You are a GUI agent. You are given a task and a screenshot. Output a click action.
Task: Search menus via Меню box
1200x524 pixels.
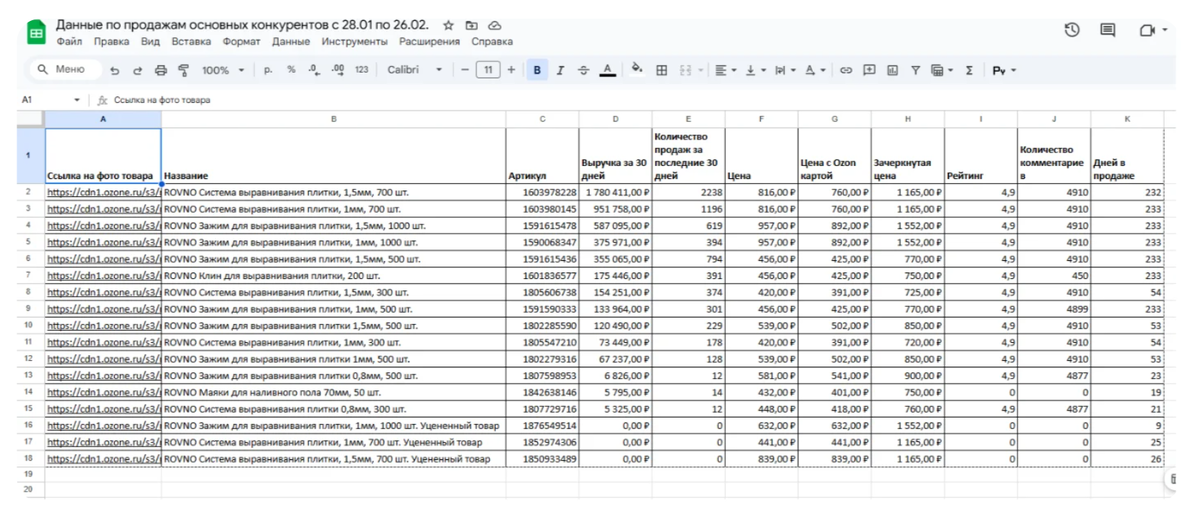click(x=65, y=70)
